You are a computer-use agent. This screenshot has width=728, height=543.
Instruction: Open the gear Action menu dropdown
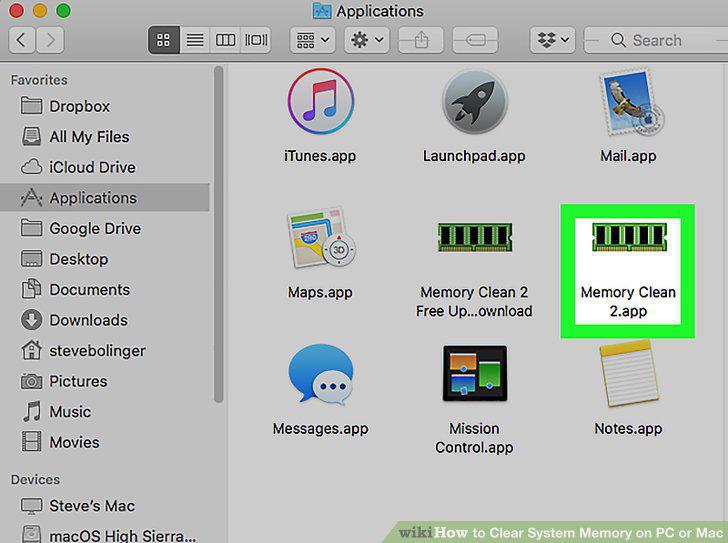coord(367,40)
